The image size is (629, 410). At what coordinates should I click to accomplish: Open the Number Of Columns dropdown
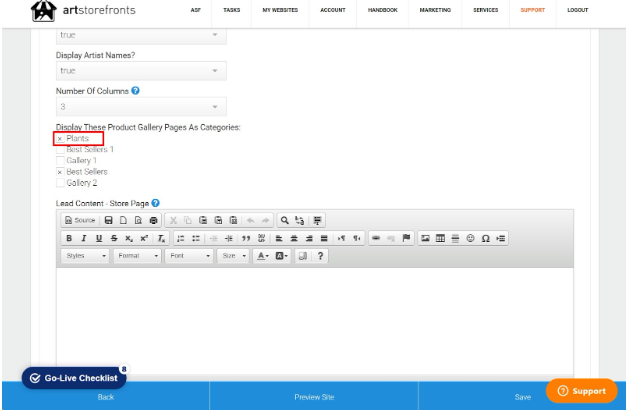(141, 107)
